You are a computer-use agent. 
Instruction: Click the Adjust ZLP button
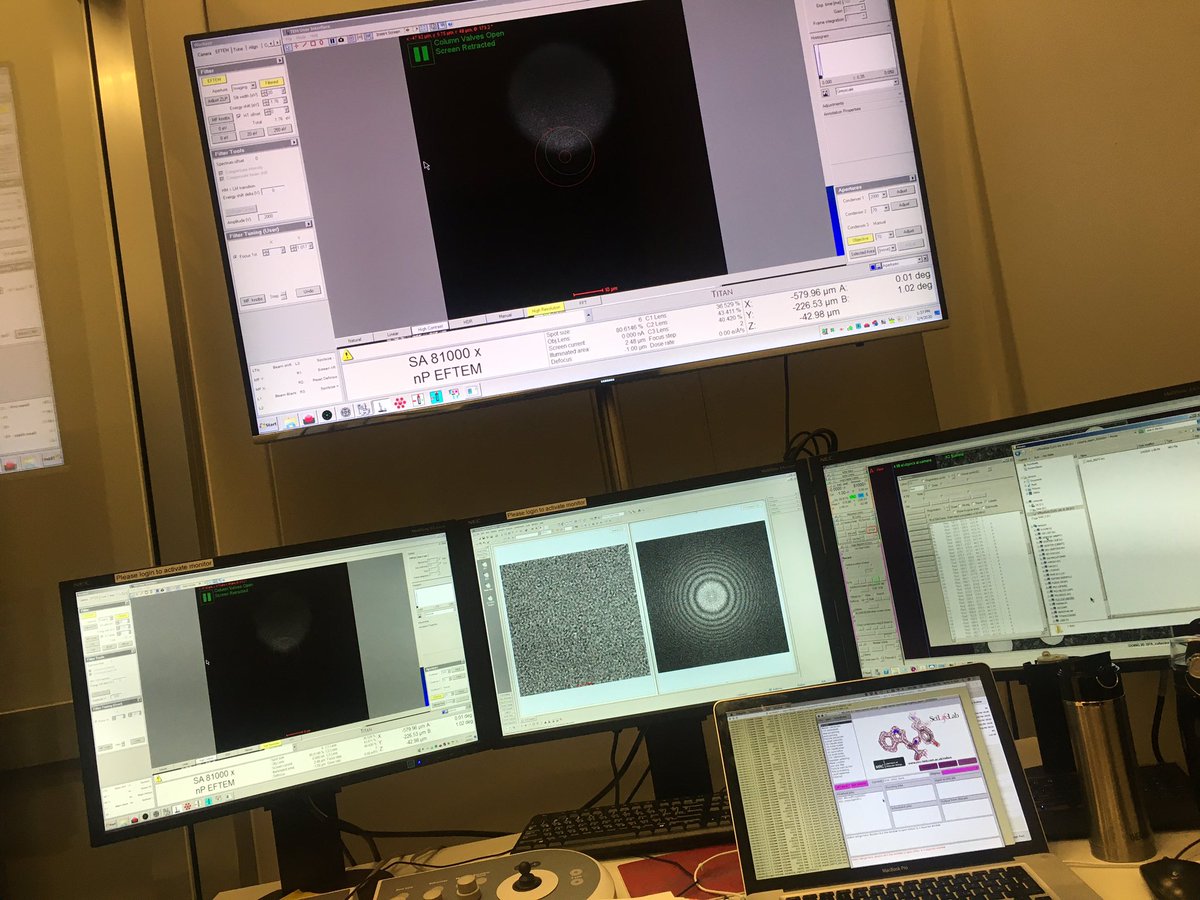pyautogui.click(x=218, y=101)
